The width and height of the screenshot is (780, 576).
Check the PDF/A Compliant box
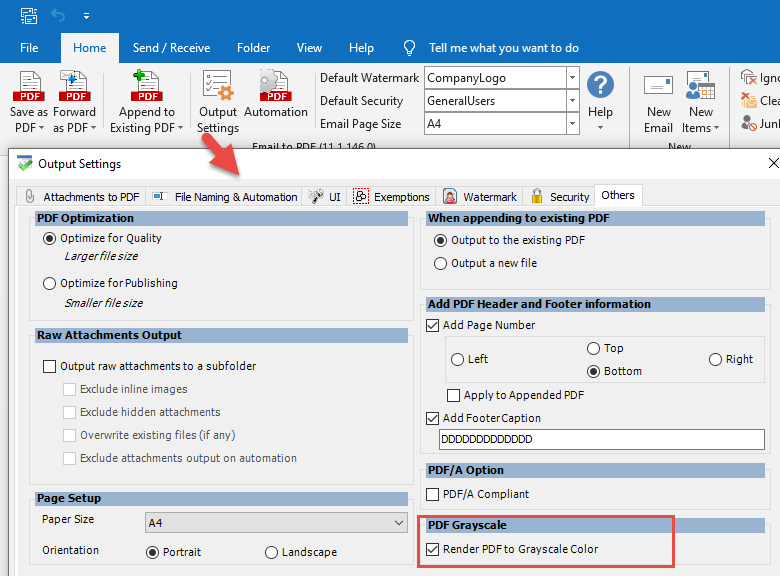432,494
